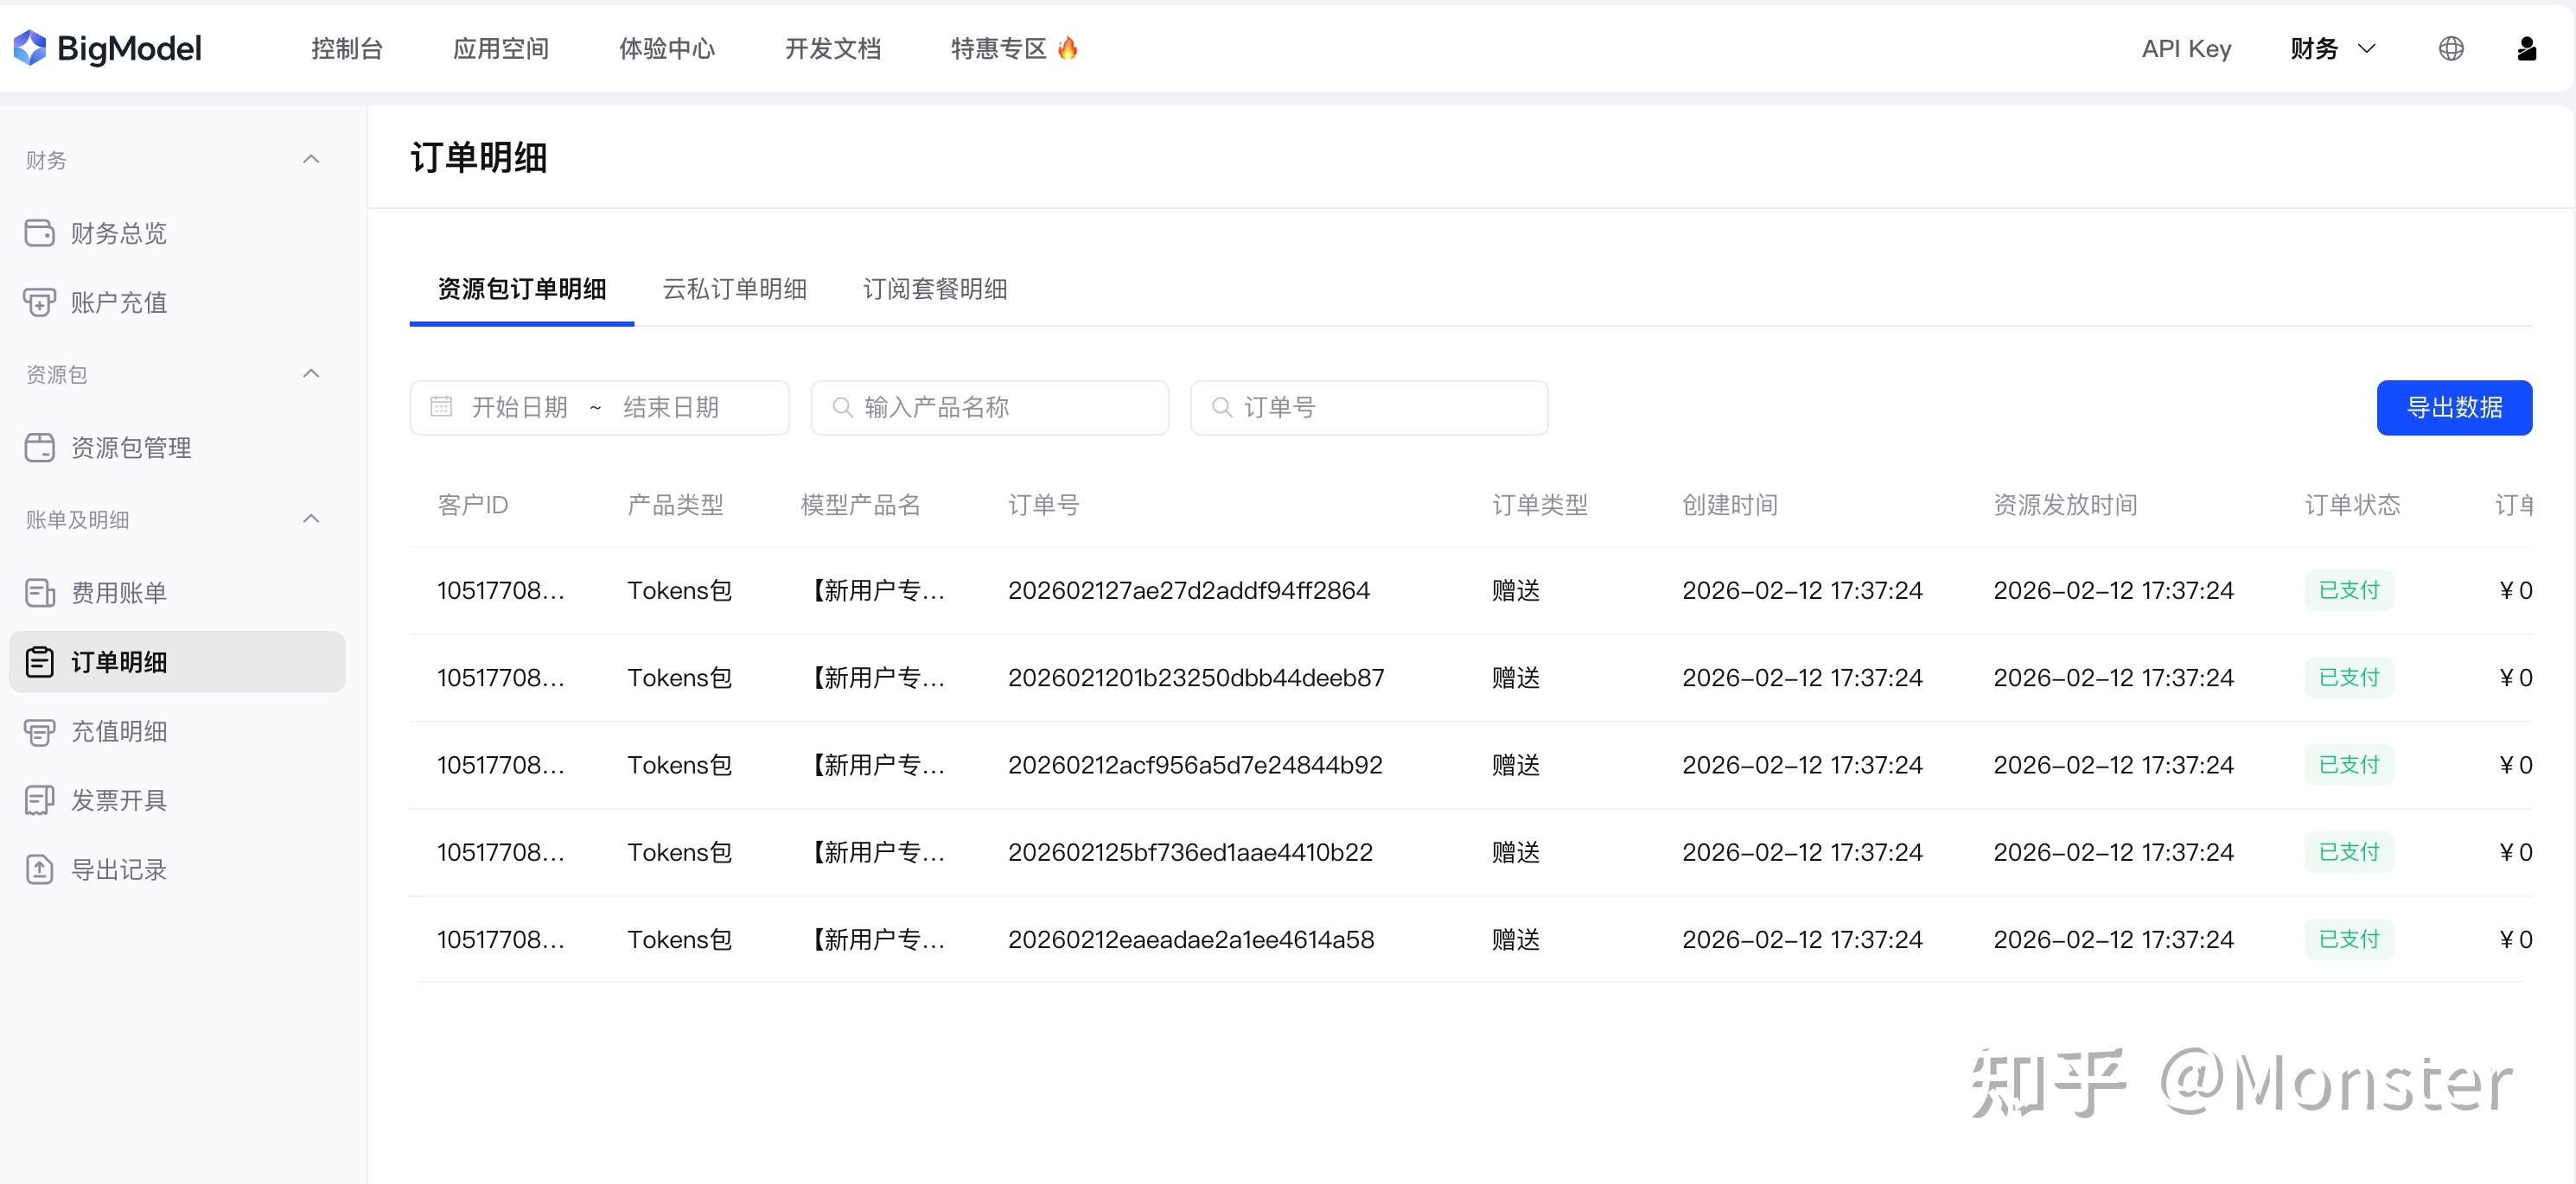
Task: Click the 费用账单 sidebar icon
Action: click(x=40, y=593)
